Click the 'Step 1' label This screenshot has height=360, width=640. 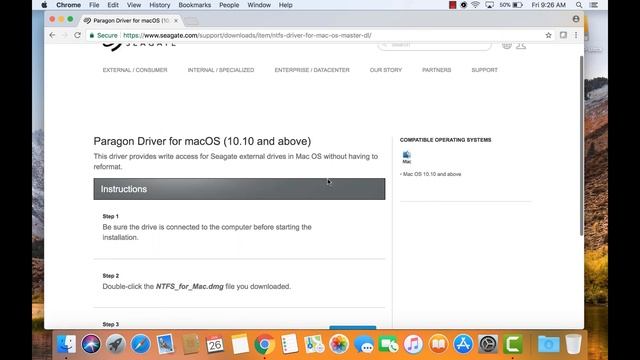pyautogui.click(x=111, y=216)
